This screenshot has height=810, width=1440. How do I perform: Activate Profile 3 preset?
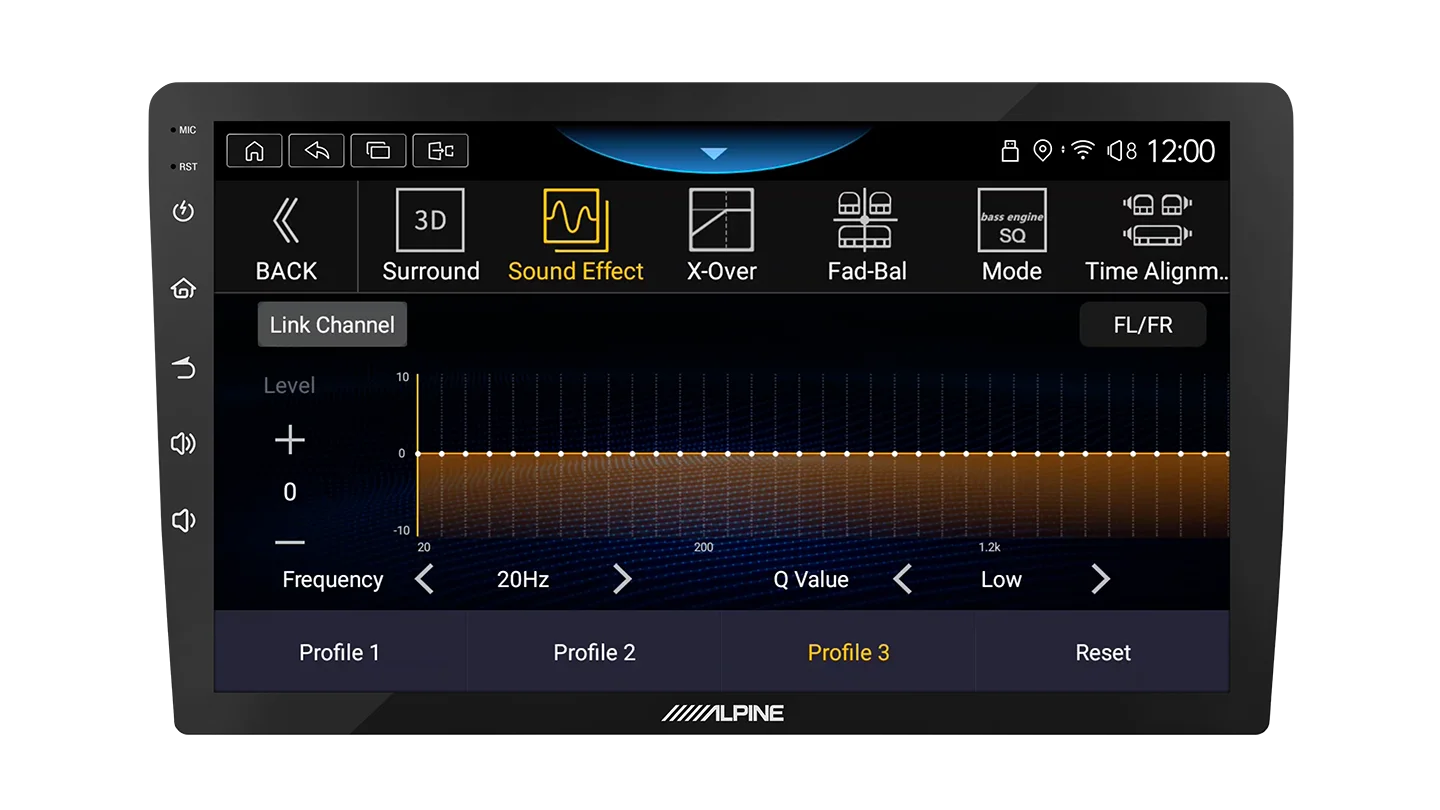pyautogui.click(x=849, y=652)
